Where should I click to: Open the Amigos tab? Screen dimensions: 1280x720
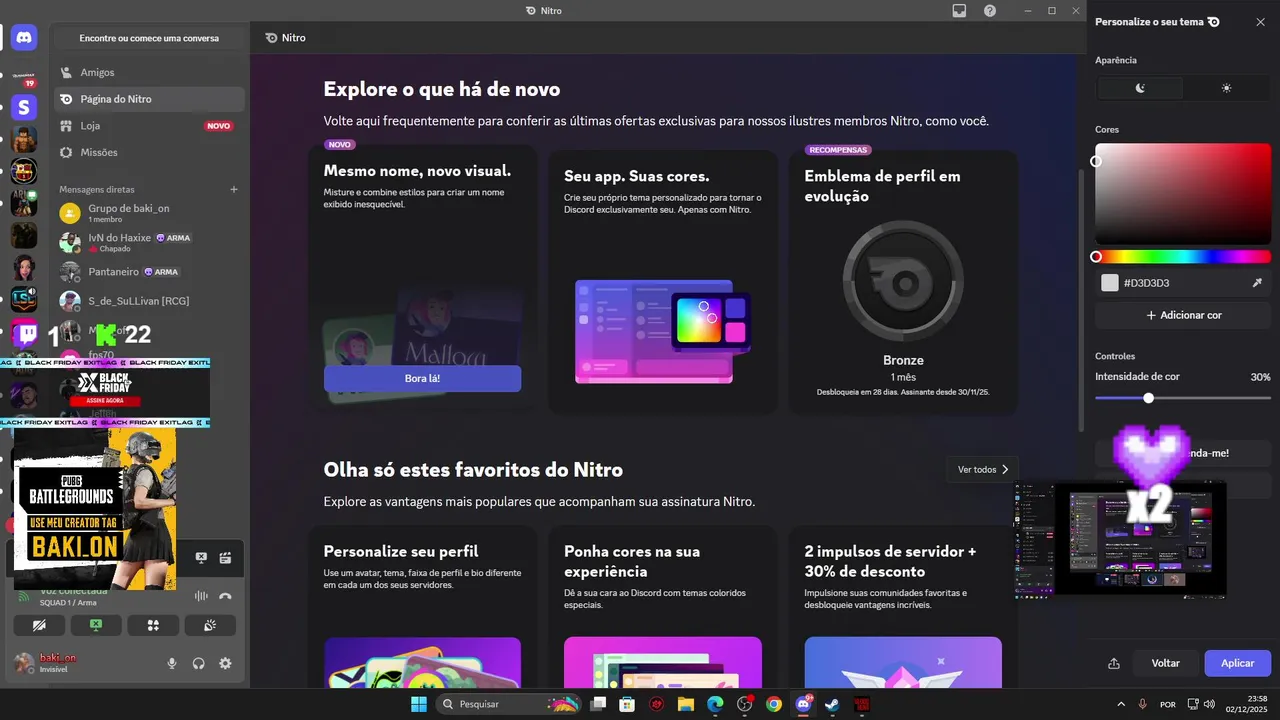point(148,72)
